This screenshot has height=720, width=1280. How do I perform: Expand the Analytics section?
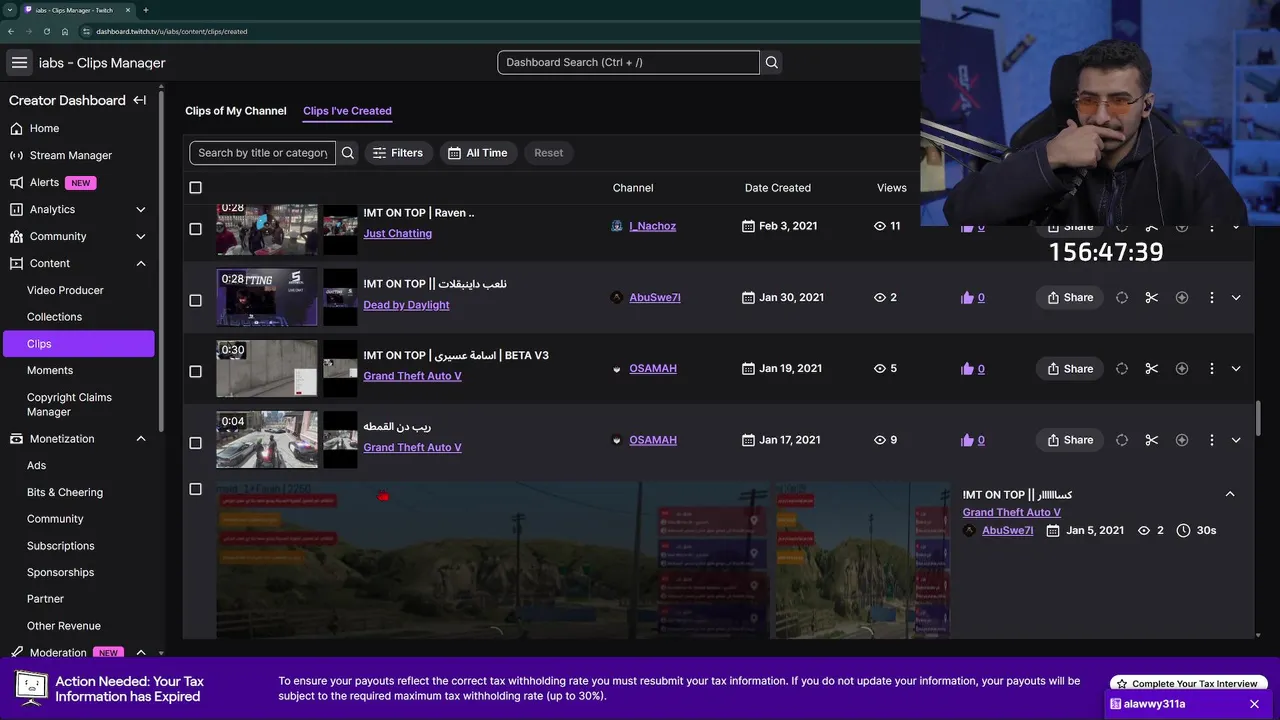pyautogui.click(x=140, y=209)
